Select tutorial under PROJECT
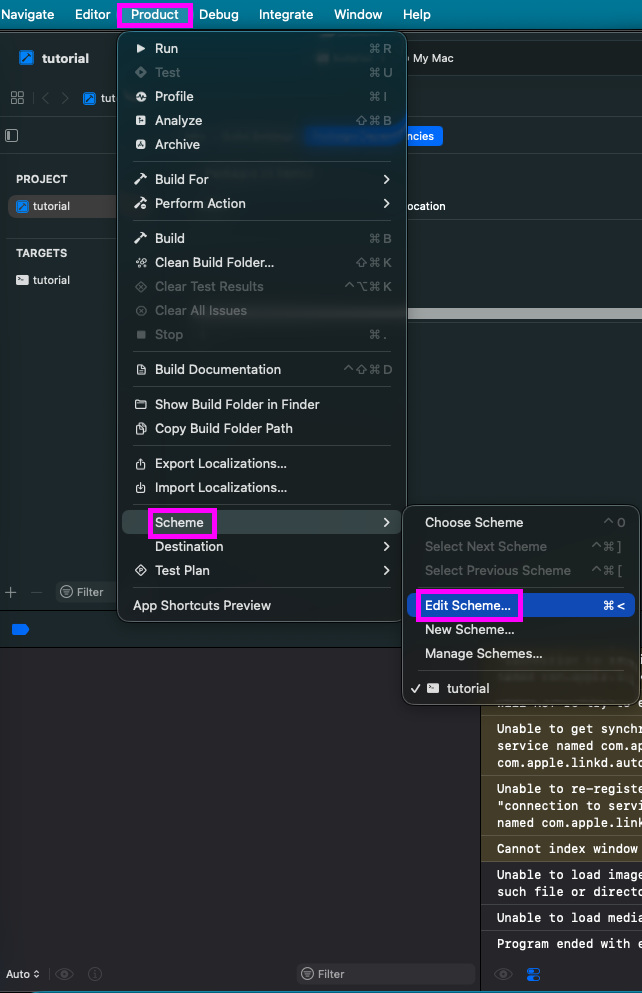642x993 pixels. click(x=61, y=206)
